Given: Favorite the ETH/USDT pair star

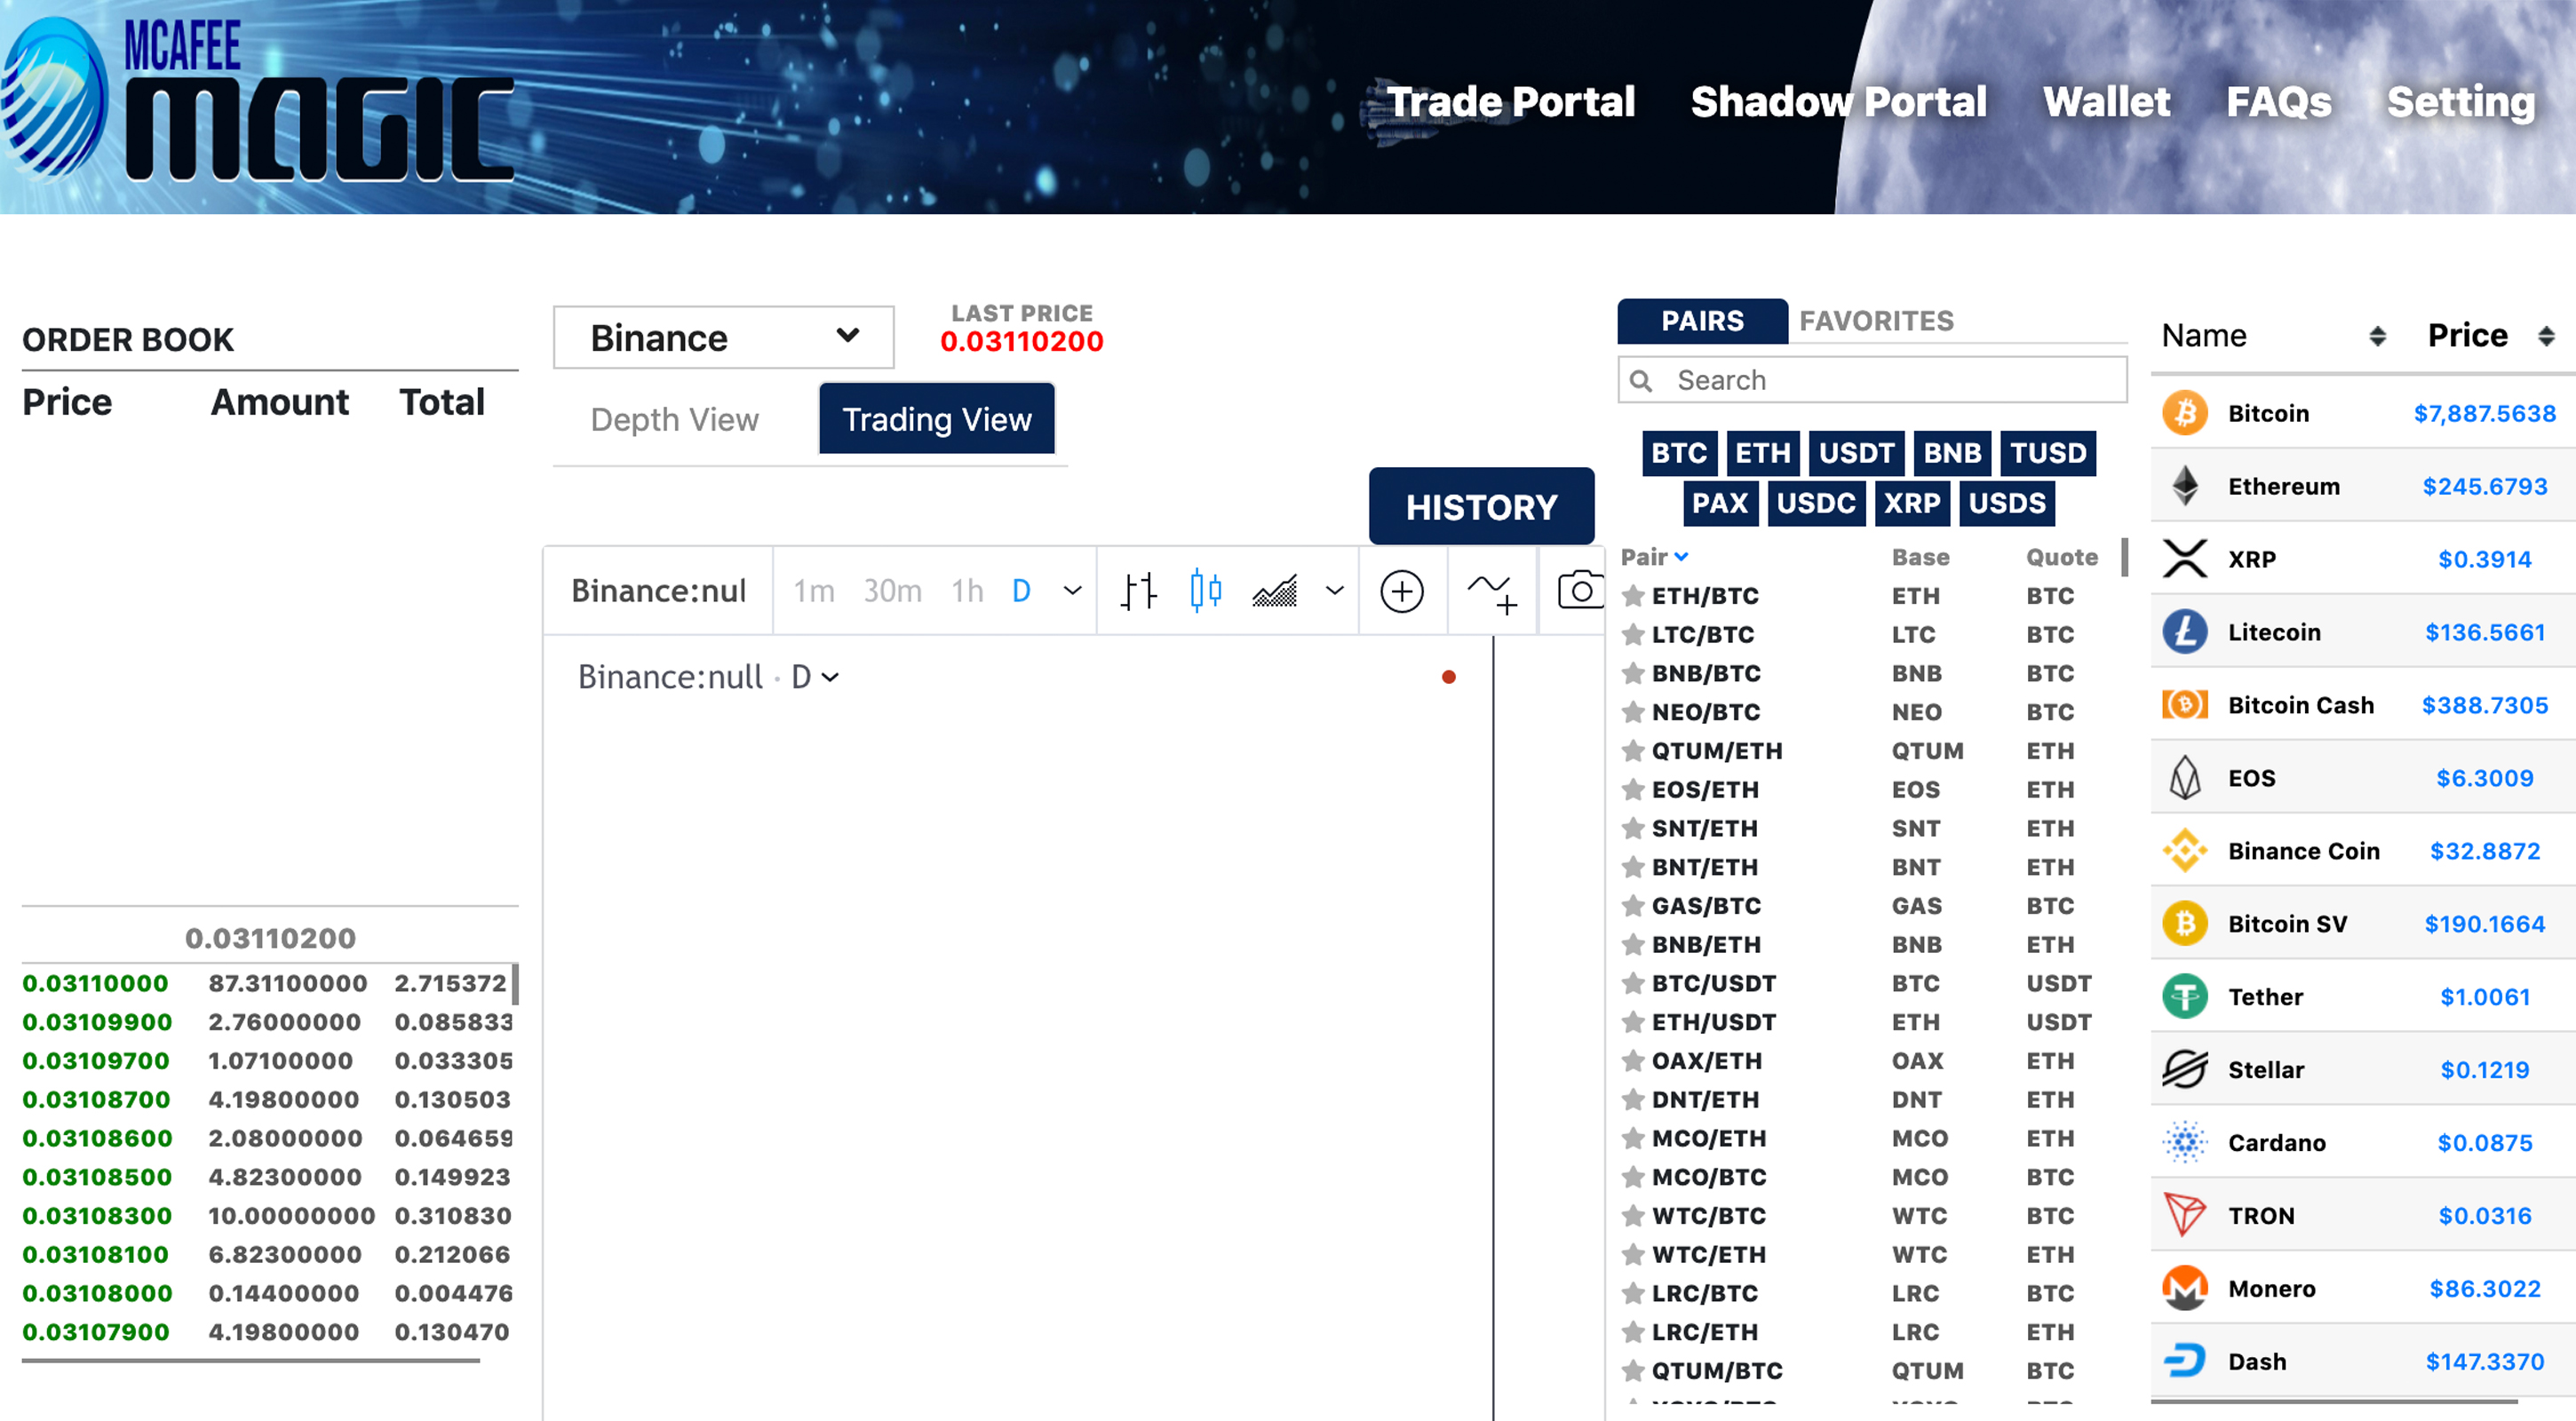Looking at the screenshot, I should click(x=1633, y=1021).
